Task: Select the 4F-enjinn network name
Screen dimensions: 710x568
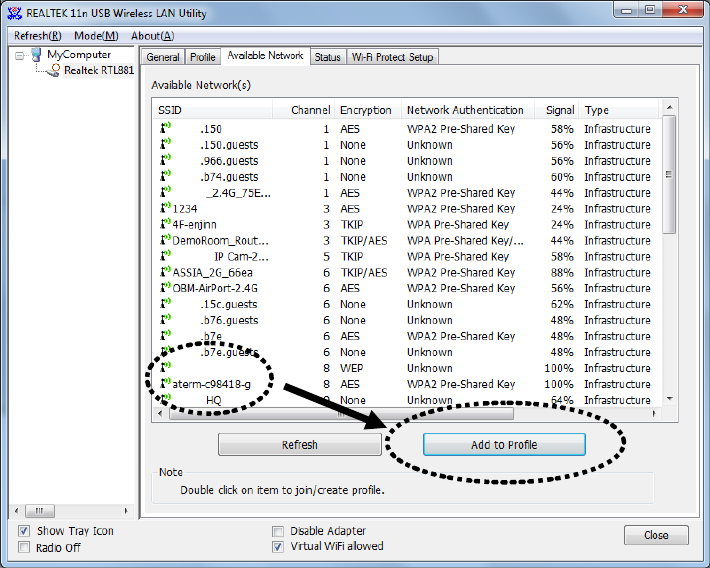Action: 195,225
